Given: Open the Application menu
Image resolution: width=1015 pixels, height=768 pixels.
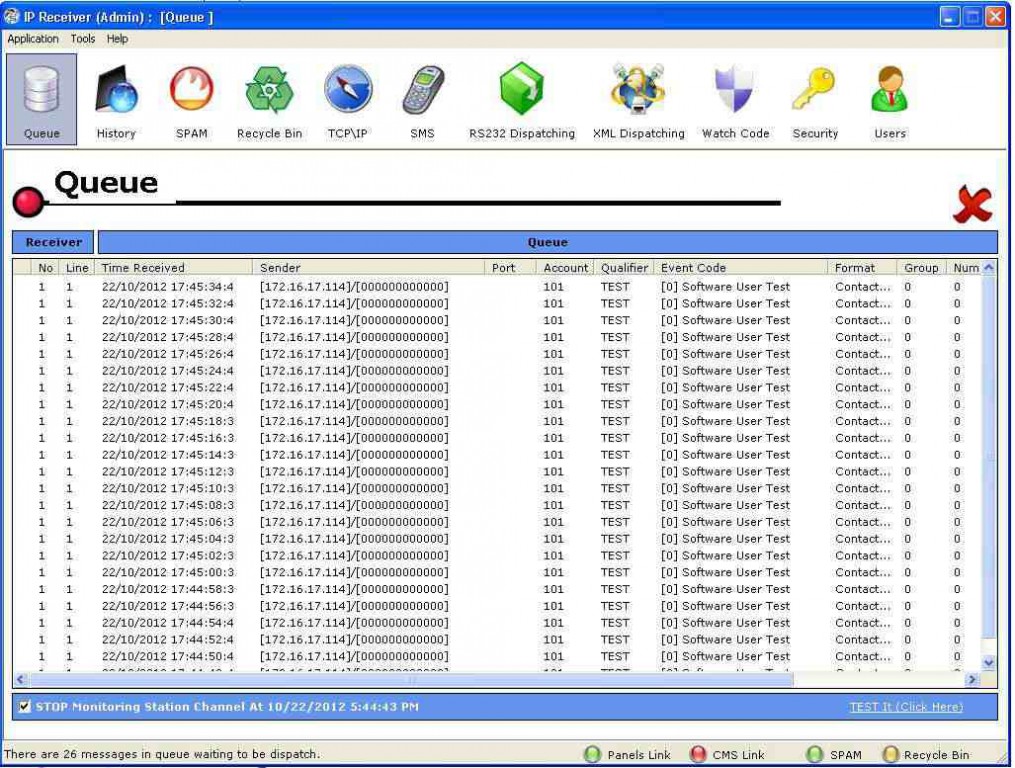Looking at the screenshot, I should click(33, 39).
